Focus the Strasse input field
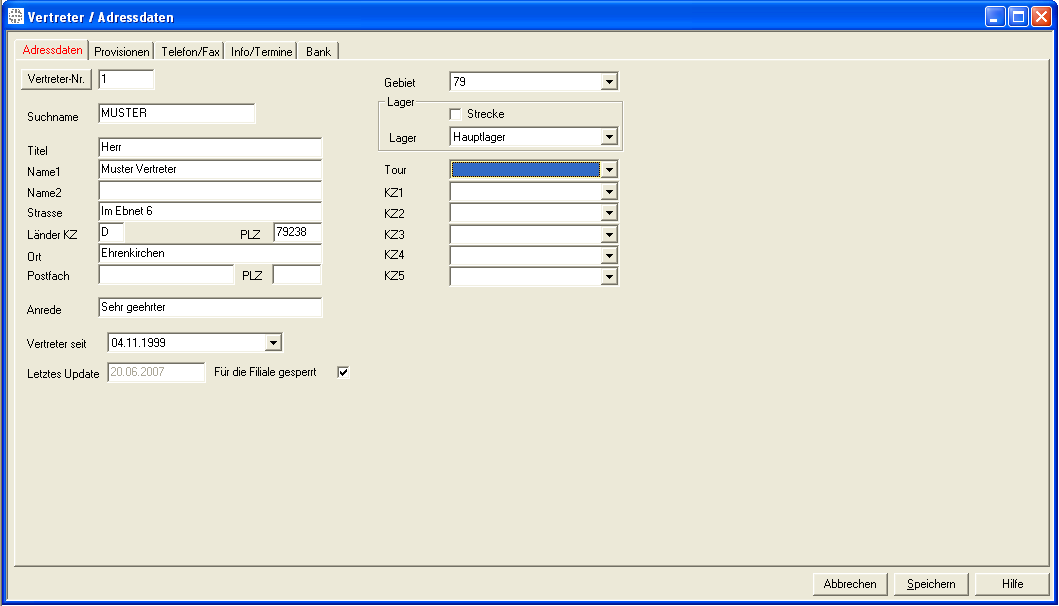The image size is (1059, 606). tap(210, 212)
